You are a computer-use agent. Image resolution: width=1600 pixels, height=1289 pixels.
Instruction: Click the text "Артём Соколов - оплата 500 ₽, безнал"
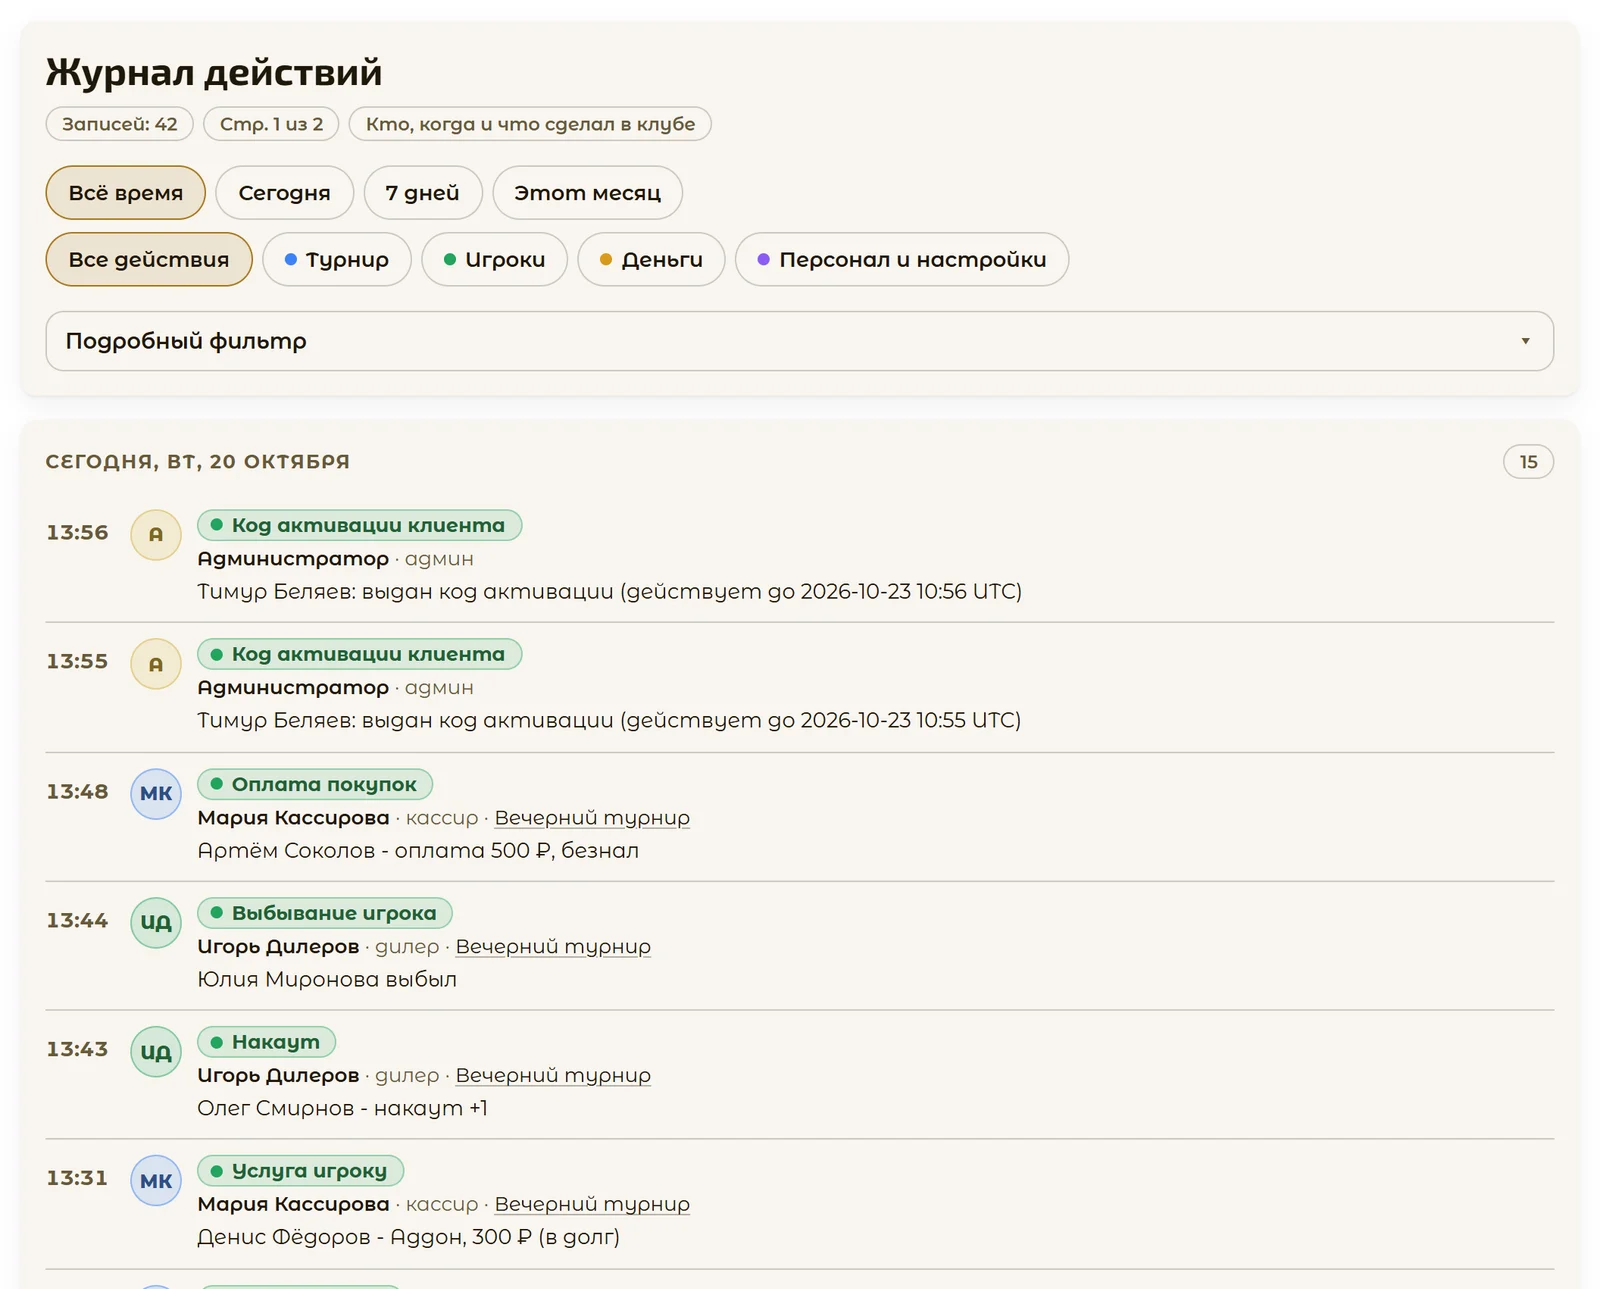click(418, 851)
